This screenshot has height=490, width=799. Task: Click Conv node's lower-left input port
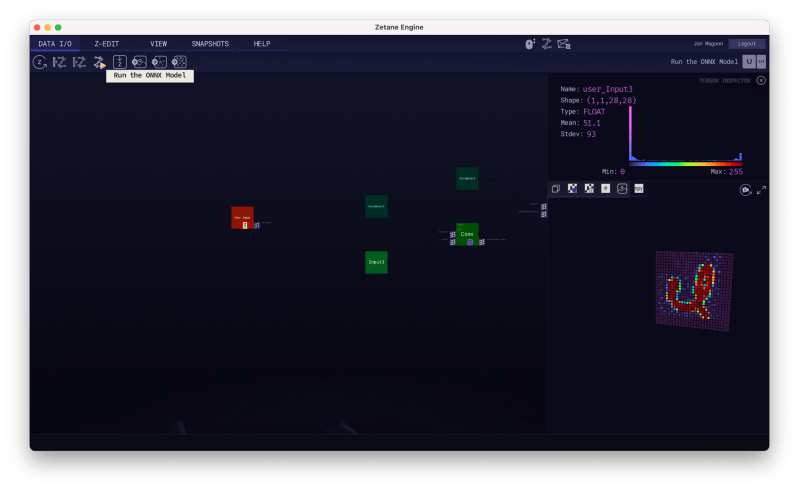tap(452, 242)
